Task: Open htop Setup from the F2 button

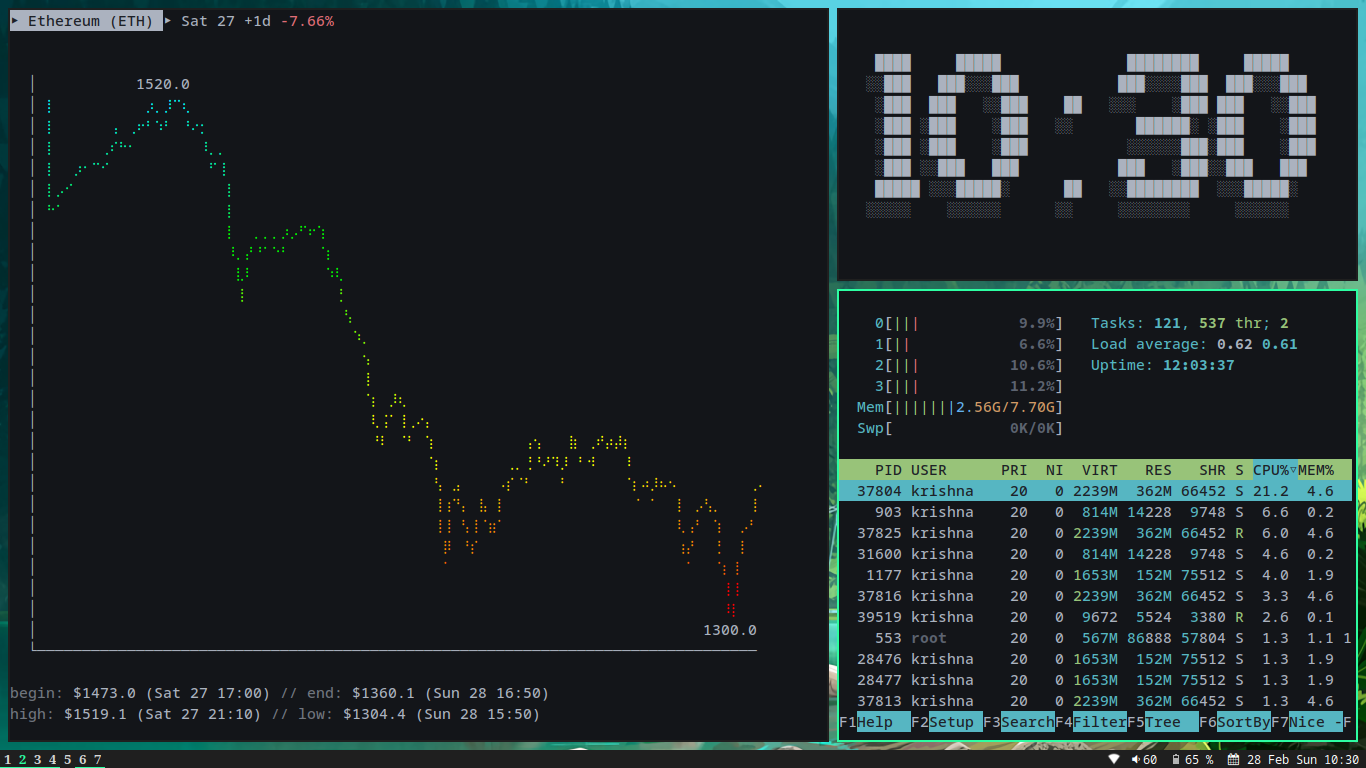Action: (x=946, y=722)
